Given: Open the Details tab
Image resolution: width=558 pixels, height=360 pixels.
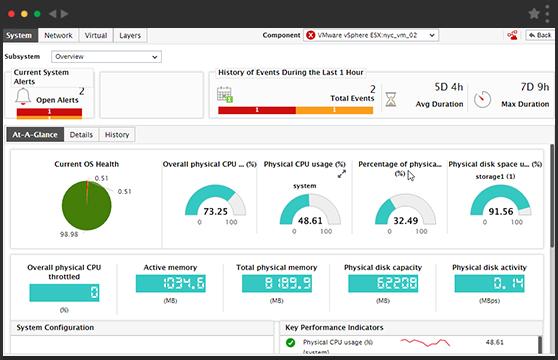Looking at the screenshot, I should click(81, 135).
